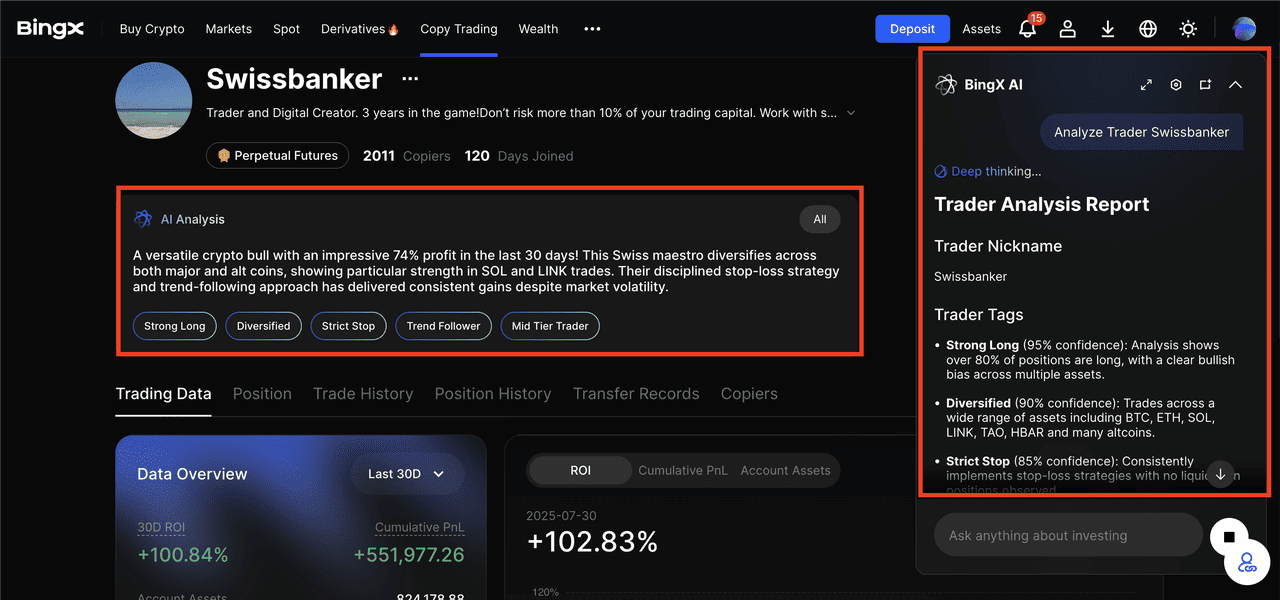Open the Position History tab
The height and width of the screenshot is (600, 1280).
click(x=492, y=394)
